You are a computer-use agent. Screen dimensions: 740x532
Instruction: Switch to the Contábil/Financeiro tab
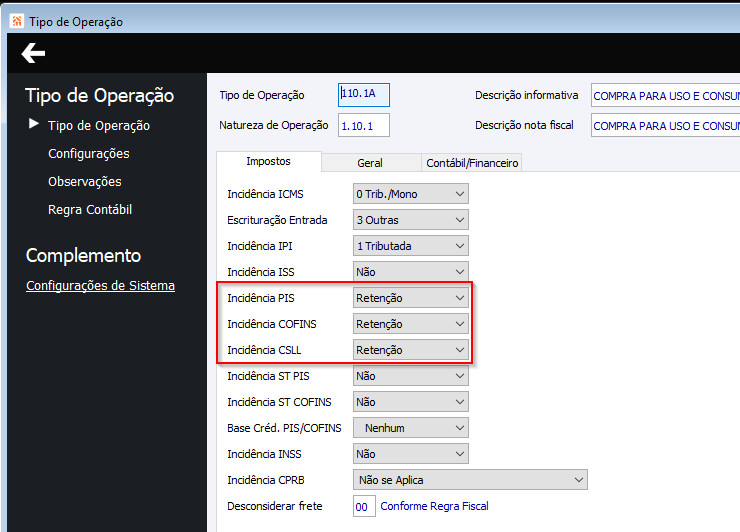pyautogui.click(x=472, y=163)
